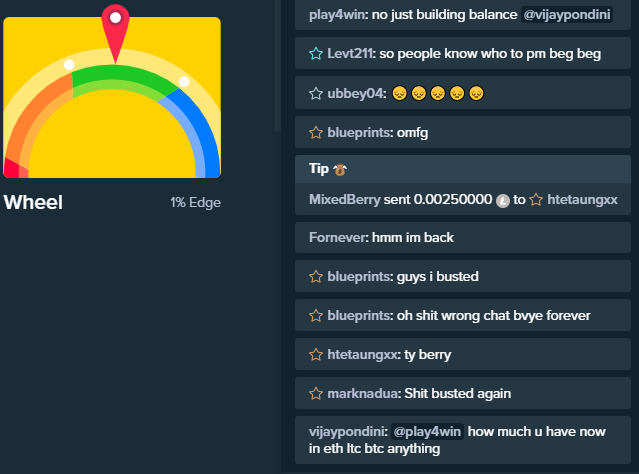This screenshot has width=639, height=474.
Task: Click the cyan star beside Levt211
Action: click(316, 53)
